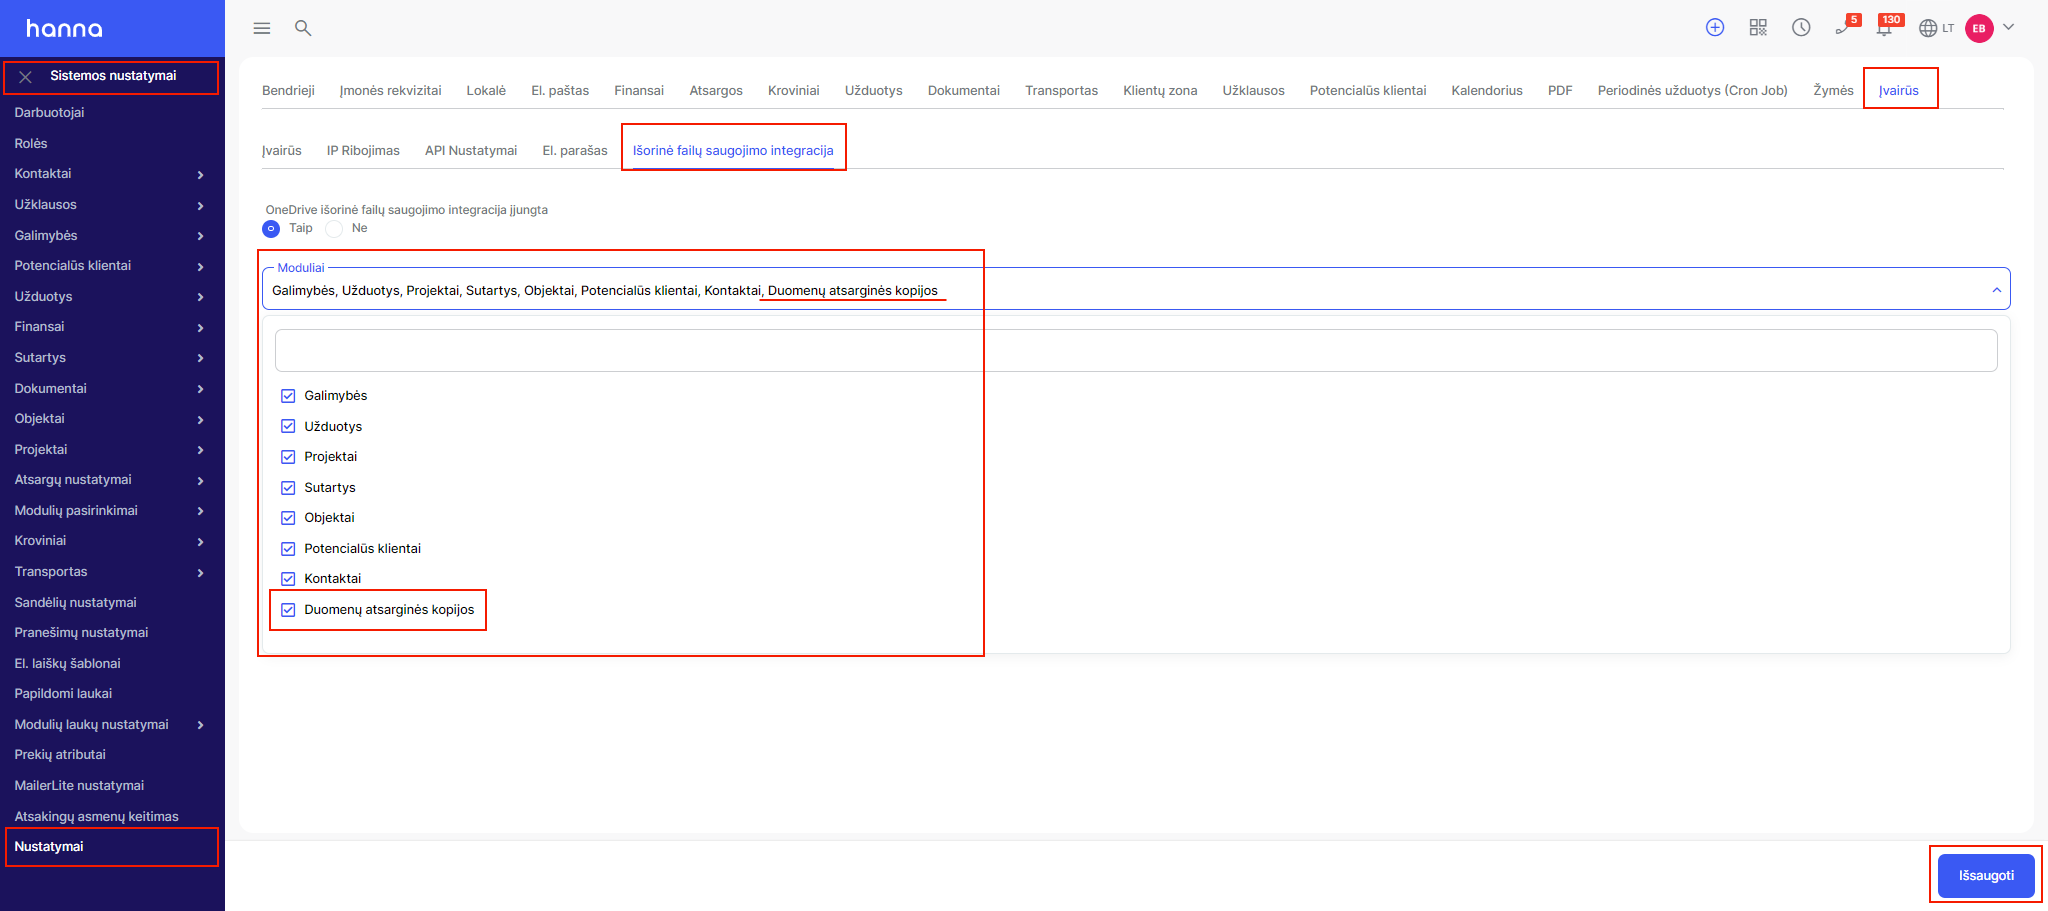Open Prekių atributai in sidebar

click(60, 755)
